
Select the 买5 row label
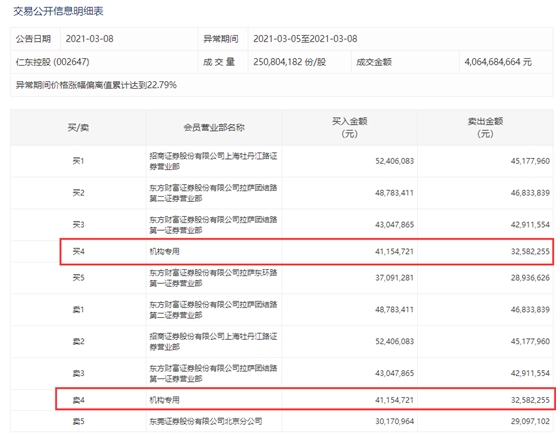[78, 278]
